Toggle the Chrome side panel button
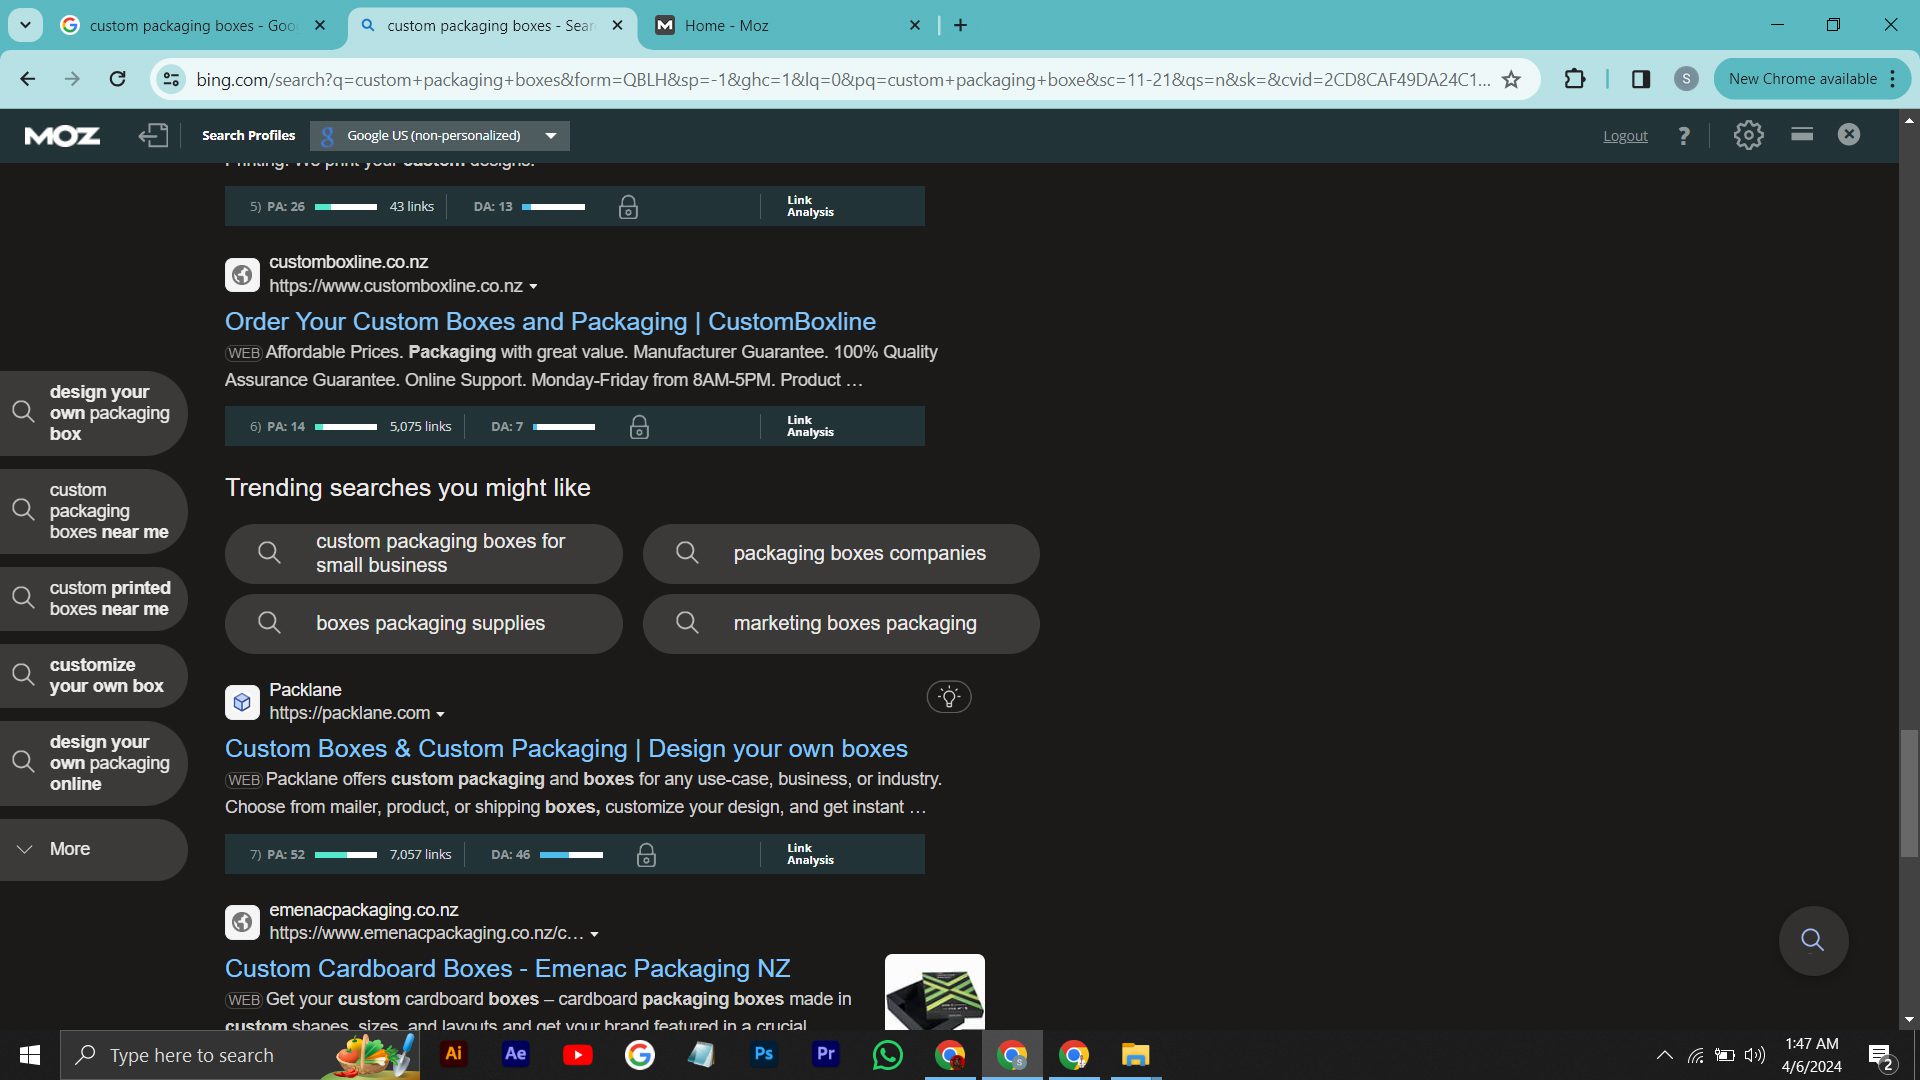Image resolution: width=1920 pixels, height=1080 pixels. click(1641, 79)
